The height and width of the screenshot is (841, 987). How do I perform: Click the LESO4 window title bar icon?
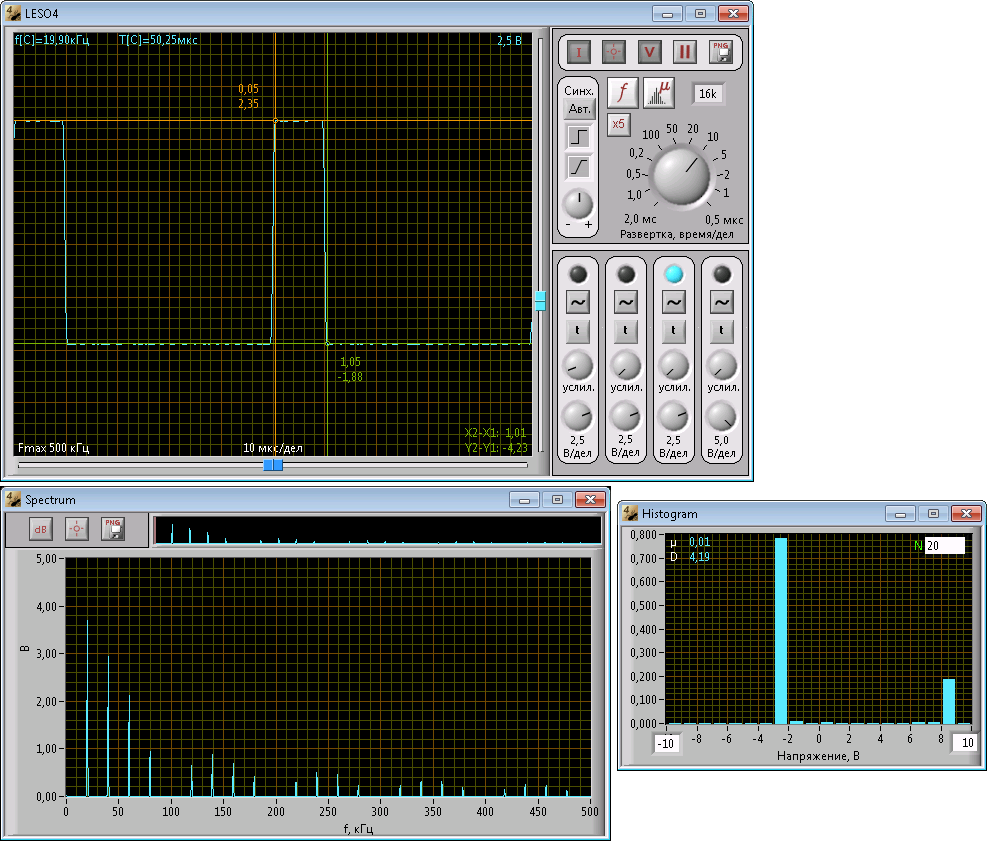coord(13,13)
